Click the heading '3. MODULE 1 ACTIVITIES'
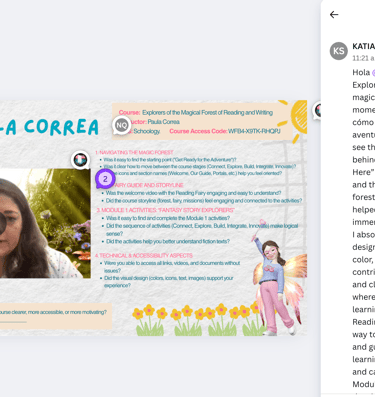 (x=165, y=210)
